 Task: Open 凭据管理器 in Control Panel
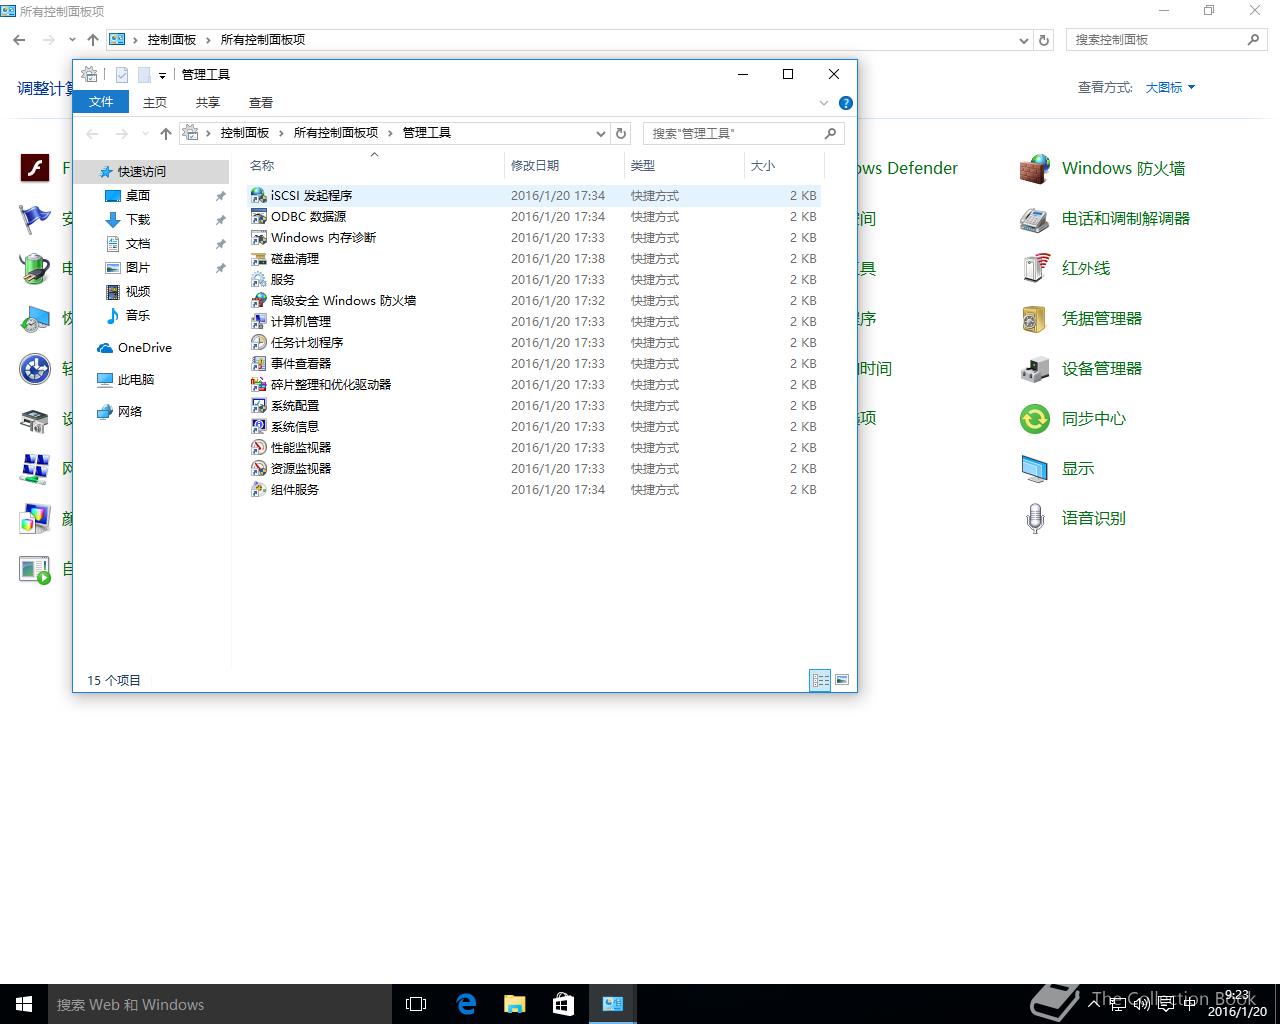[1080, 318]
